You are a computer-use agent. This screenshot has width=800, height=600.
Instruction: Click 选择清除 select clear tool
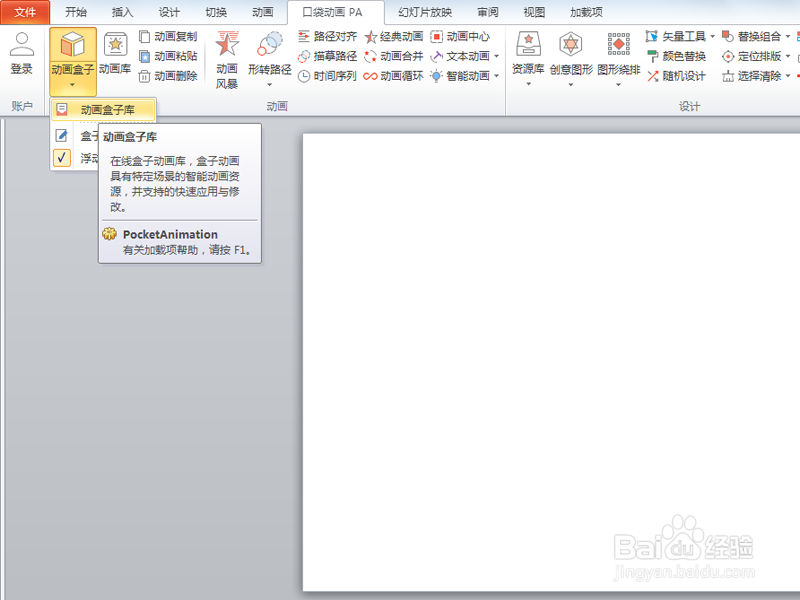point(751,76)
